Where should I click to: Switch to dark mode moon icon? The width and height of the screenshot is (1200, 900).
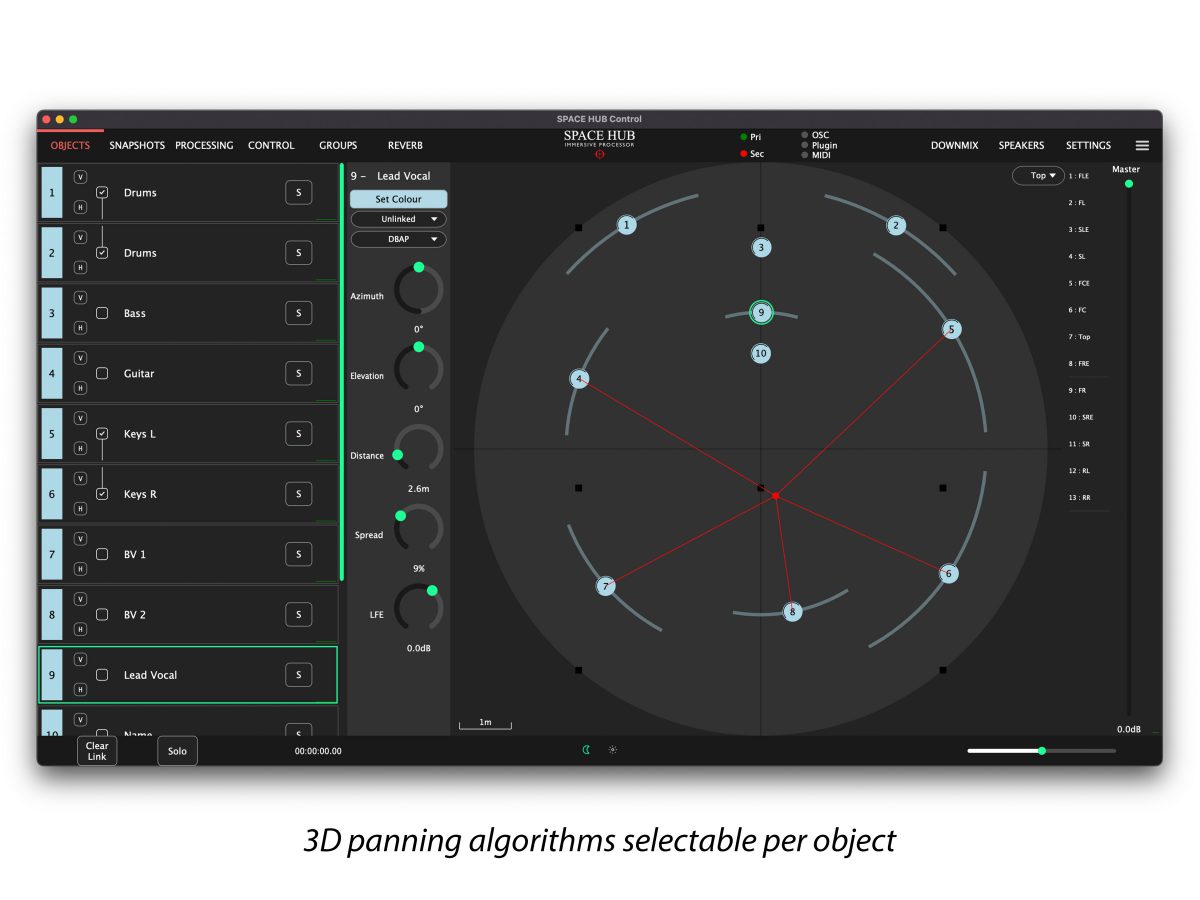point(587,750)
